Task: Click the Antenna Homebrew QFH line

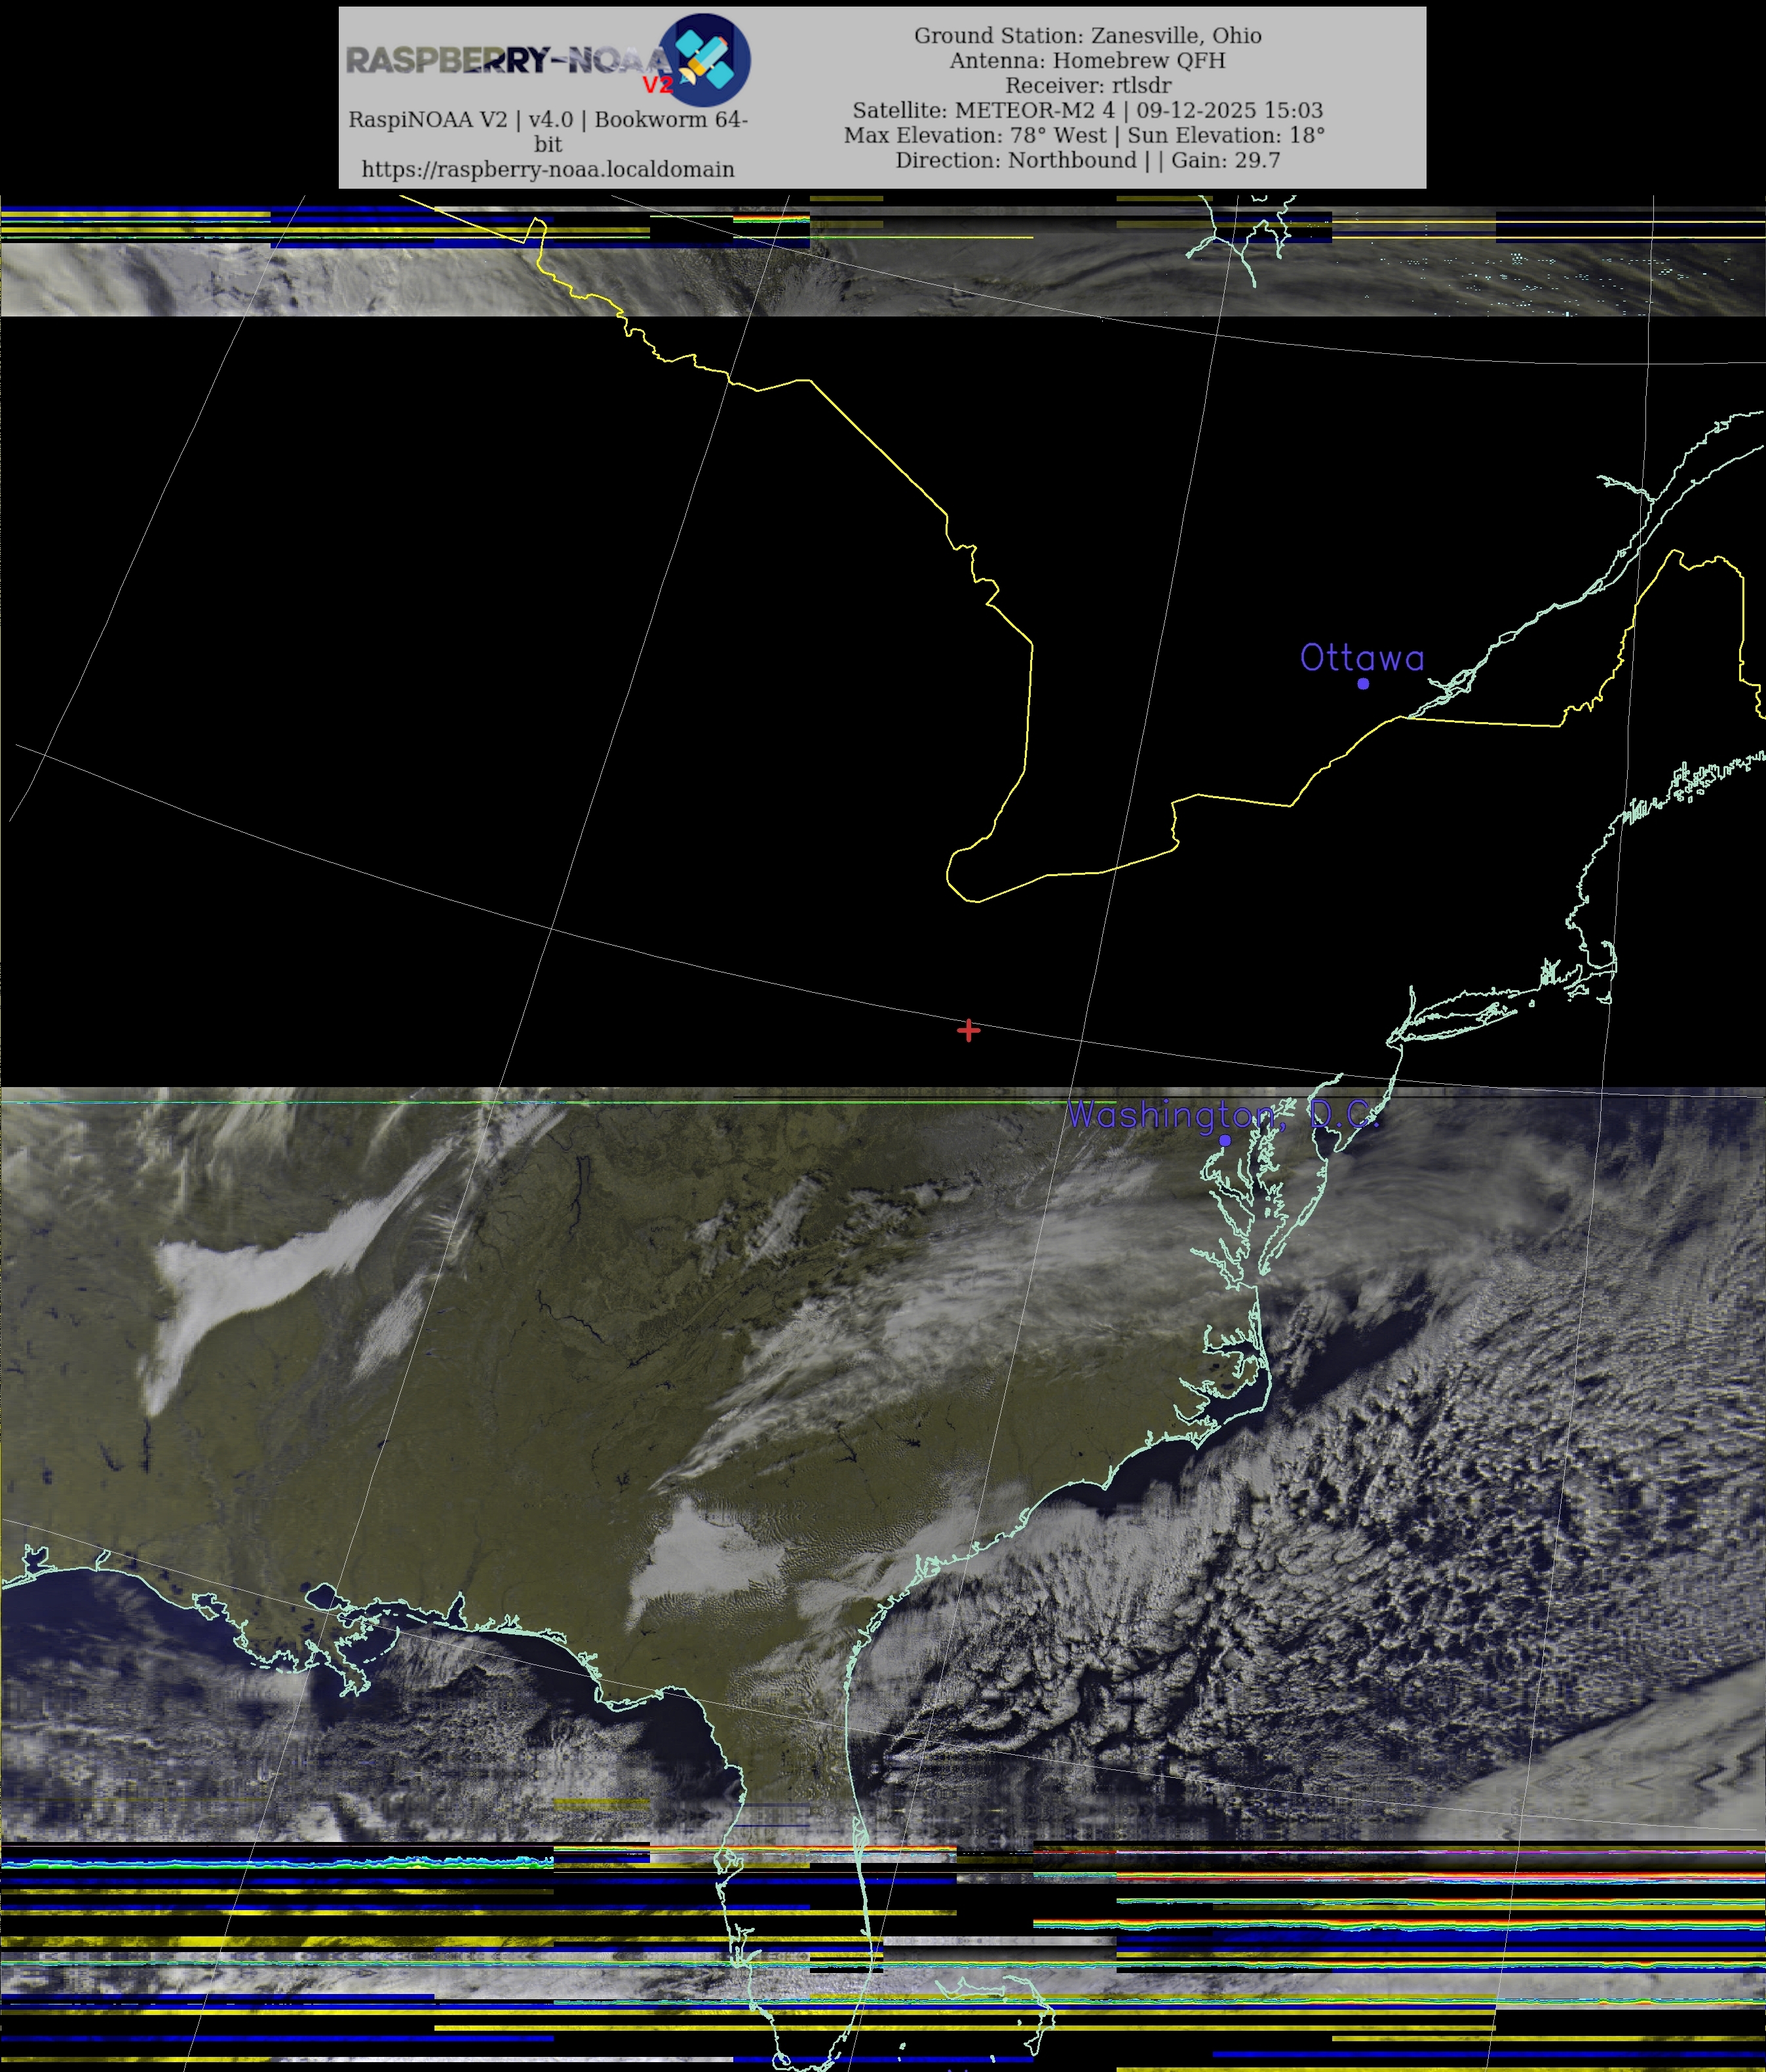Action: (1087, 61)
